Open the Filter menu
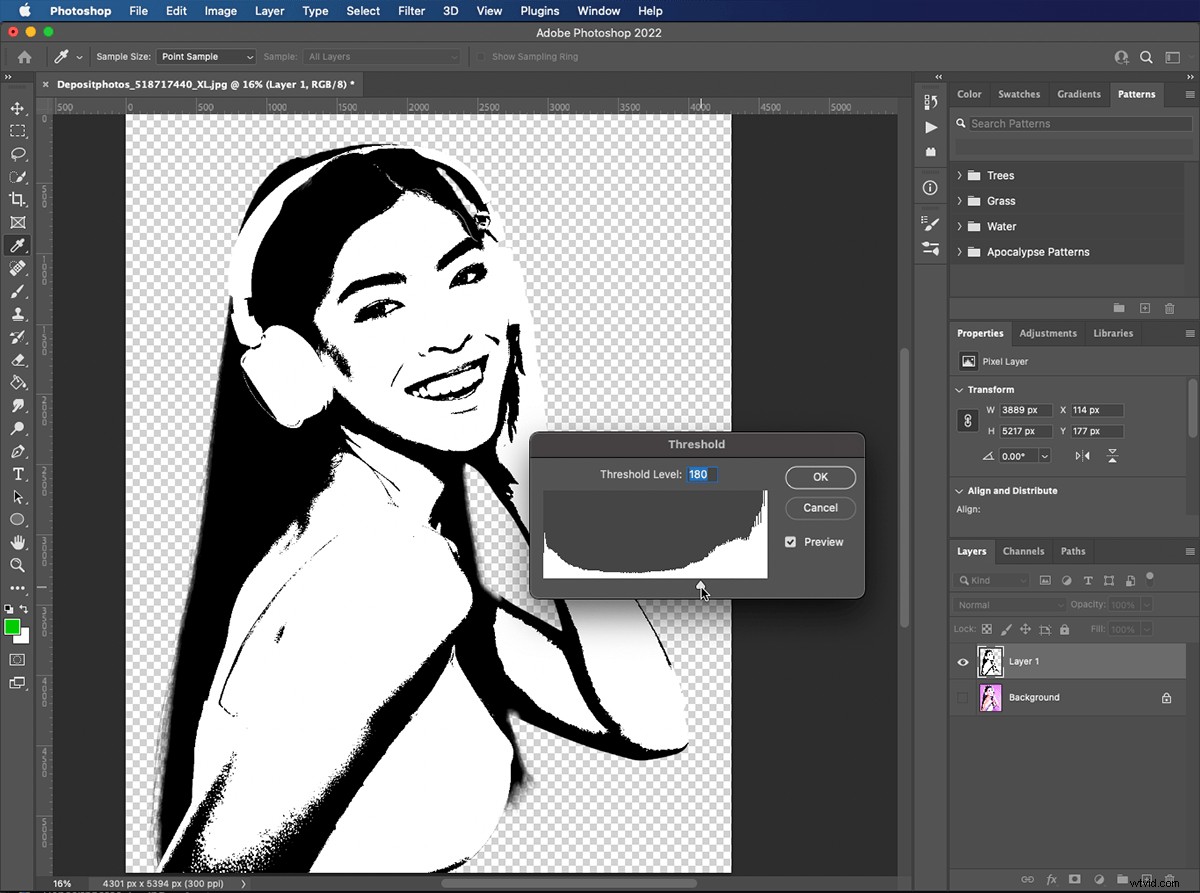Image resolution: width=1200 pixels, height=893 pixels. click(411, 11)
